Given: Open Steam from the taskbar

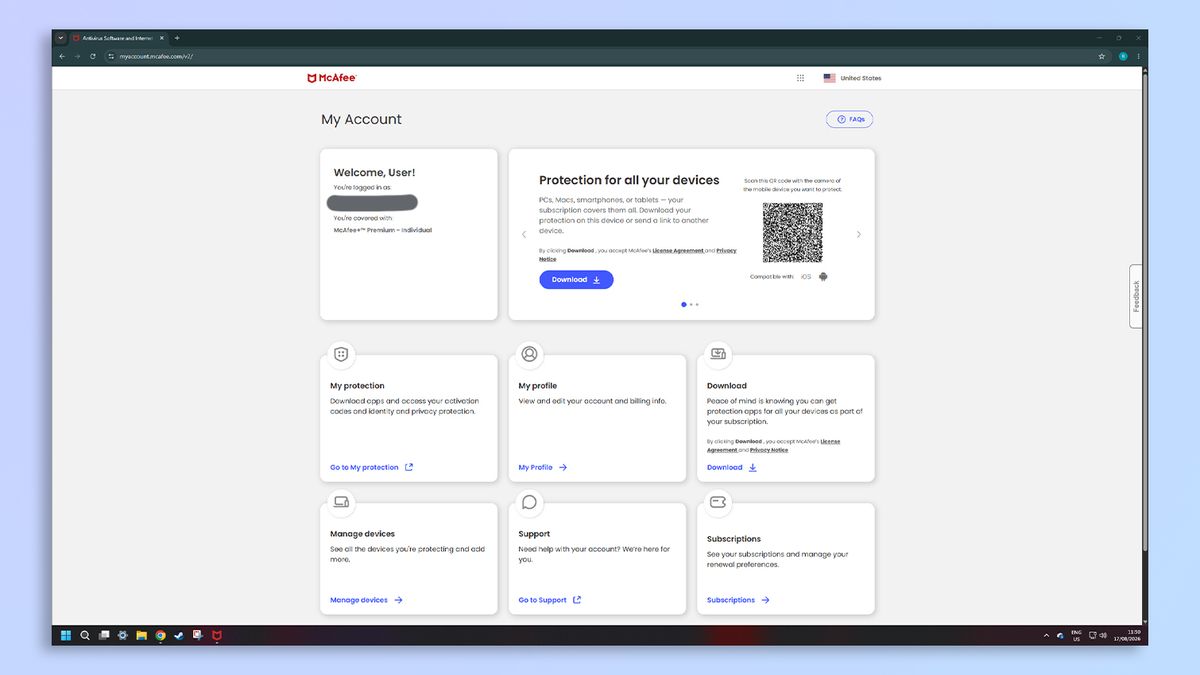Looking at the screenshot, I should point(179,635).
